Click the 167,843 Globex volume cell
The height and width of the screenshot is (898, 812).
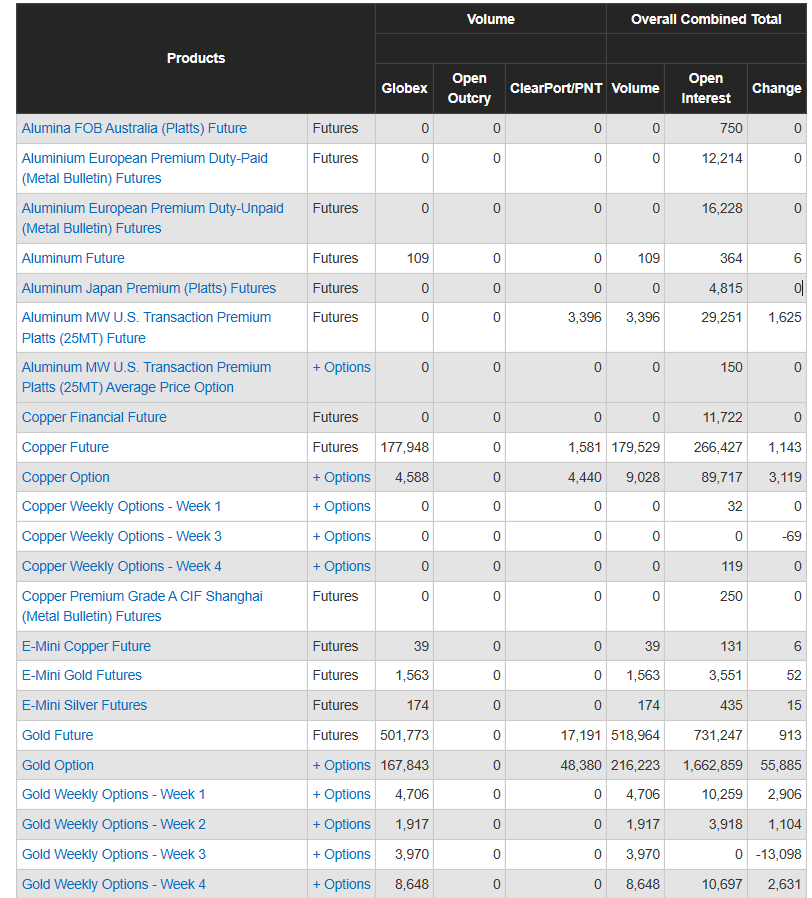404,765
